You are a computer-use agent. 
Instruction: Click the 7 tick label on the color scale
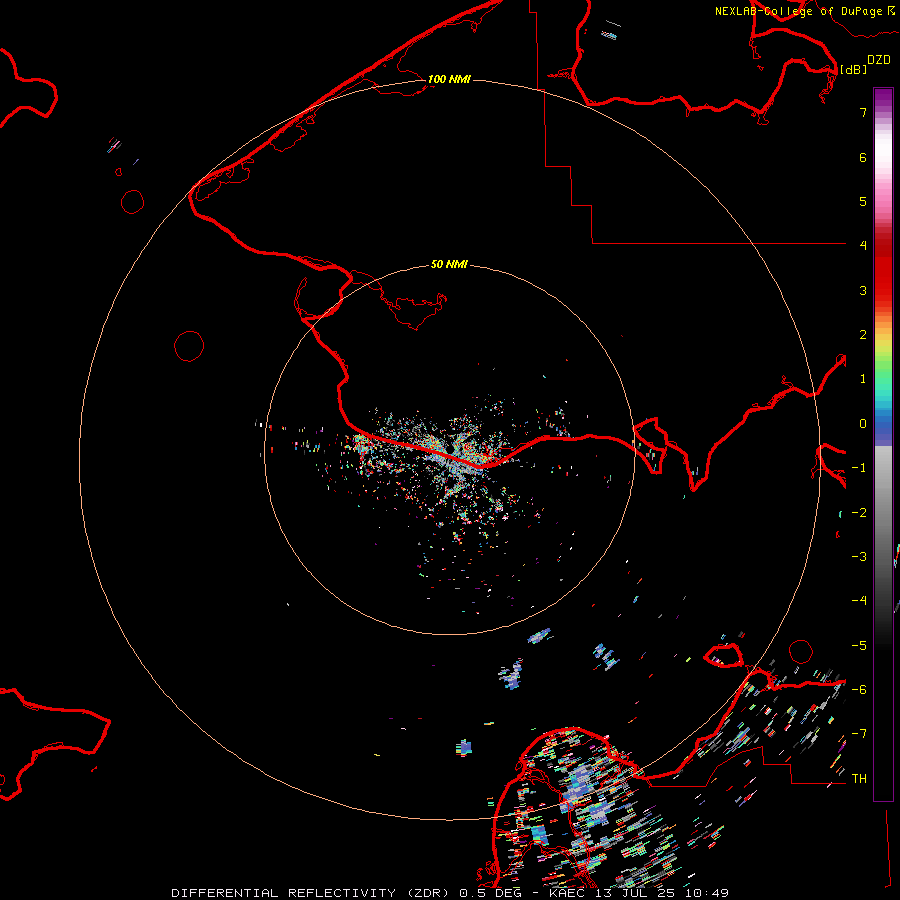pos(863,112)
